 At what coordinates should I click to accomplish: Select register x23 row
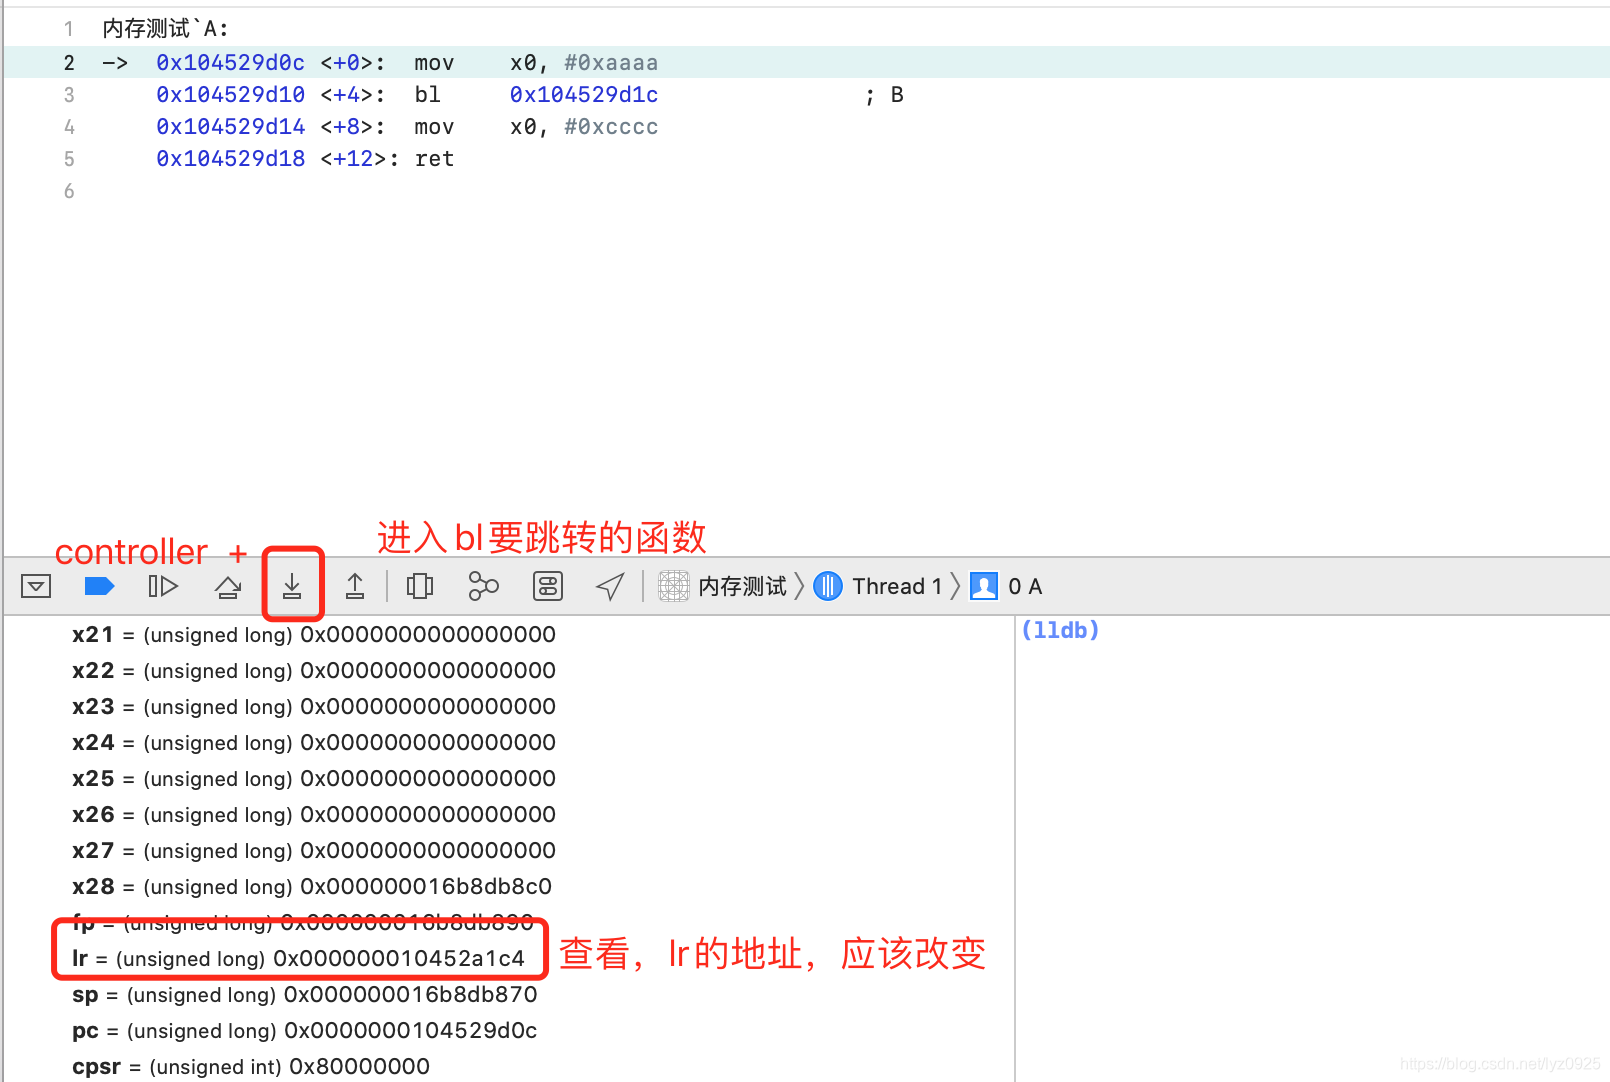click(x=314, y=706)
